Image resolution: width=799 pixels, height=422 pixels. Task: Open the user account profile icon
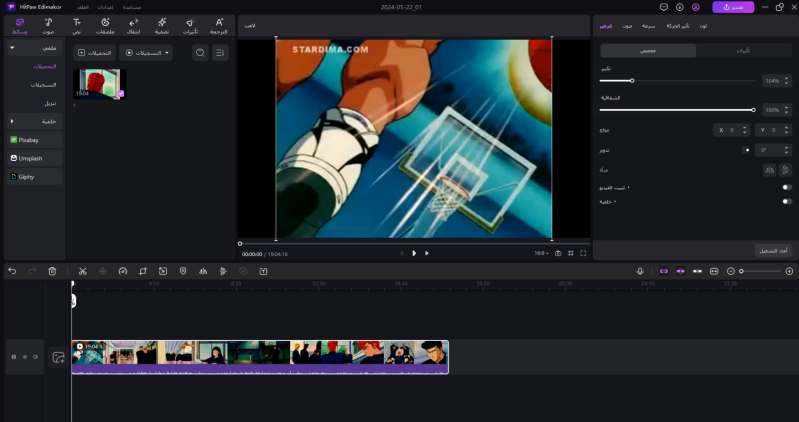point(696,7)
